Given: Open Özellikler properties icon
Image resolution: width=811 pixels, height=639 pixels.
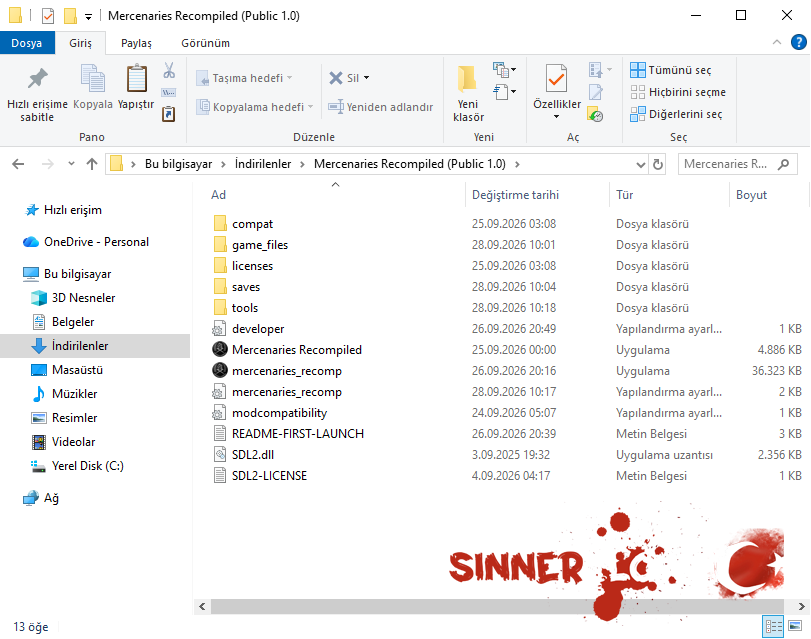Looking at the screenshot, I should [557, 79].
